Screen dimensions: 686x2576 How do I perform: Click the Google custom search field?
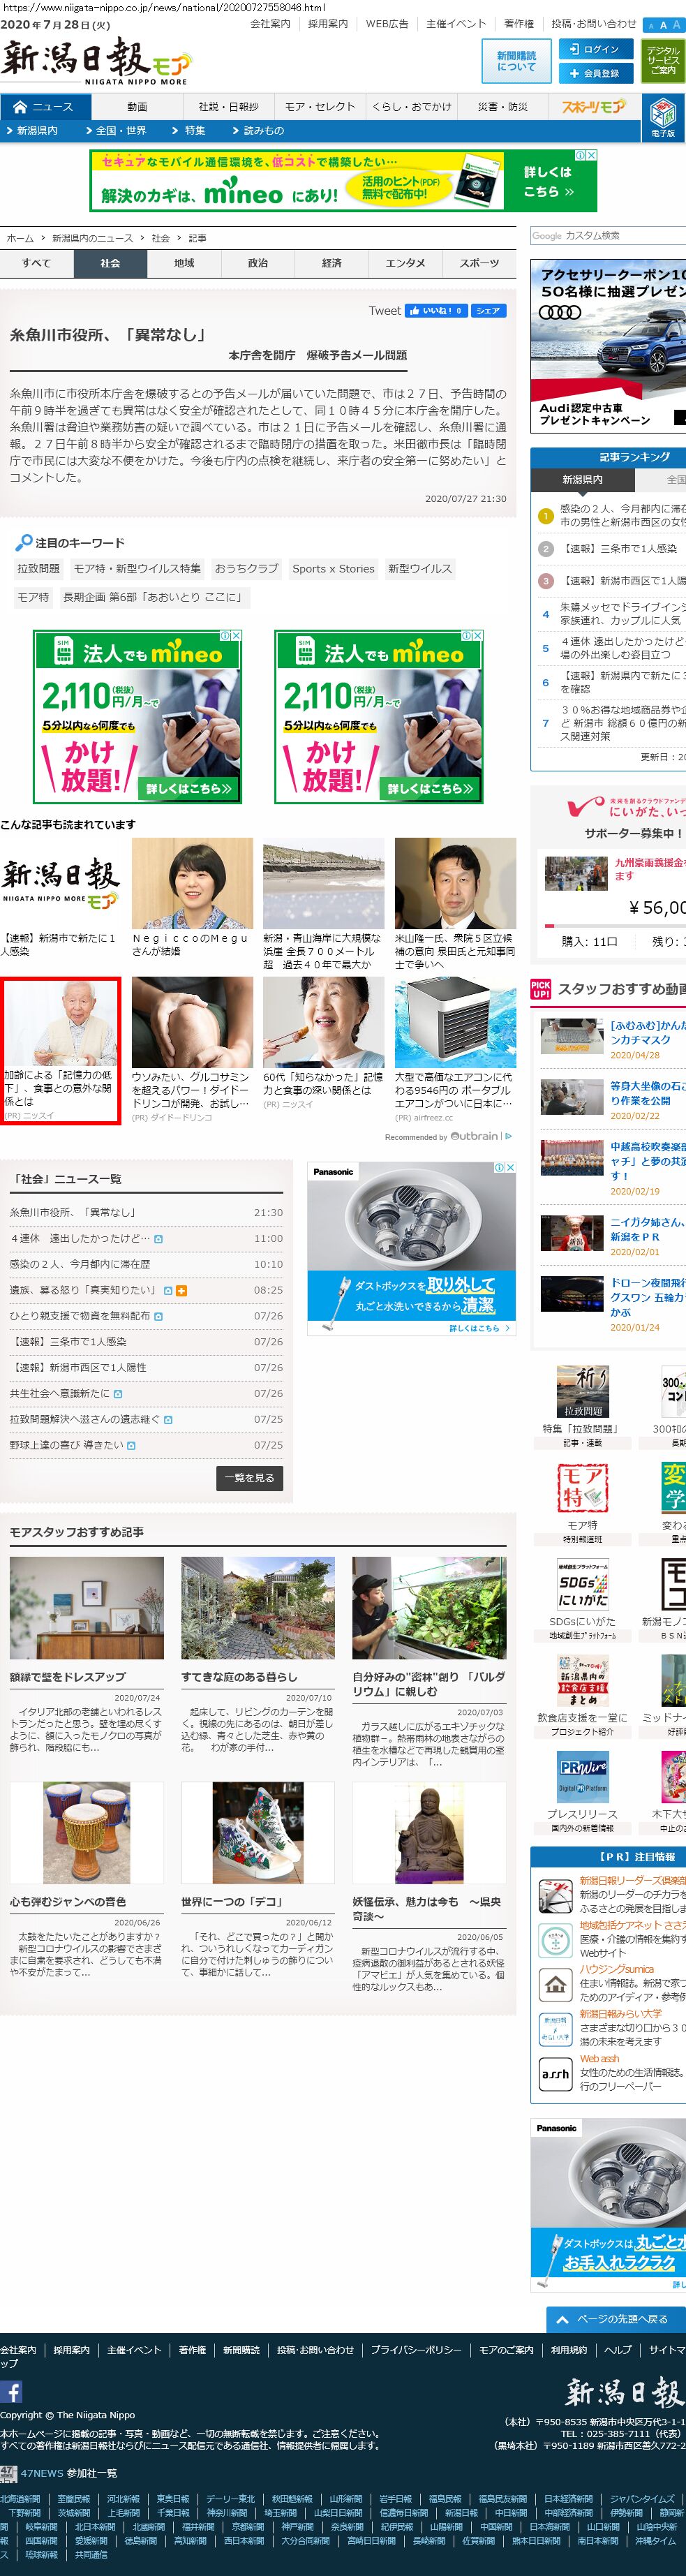pos(607,236)
